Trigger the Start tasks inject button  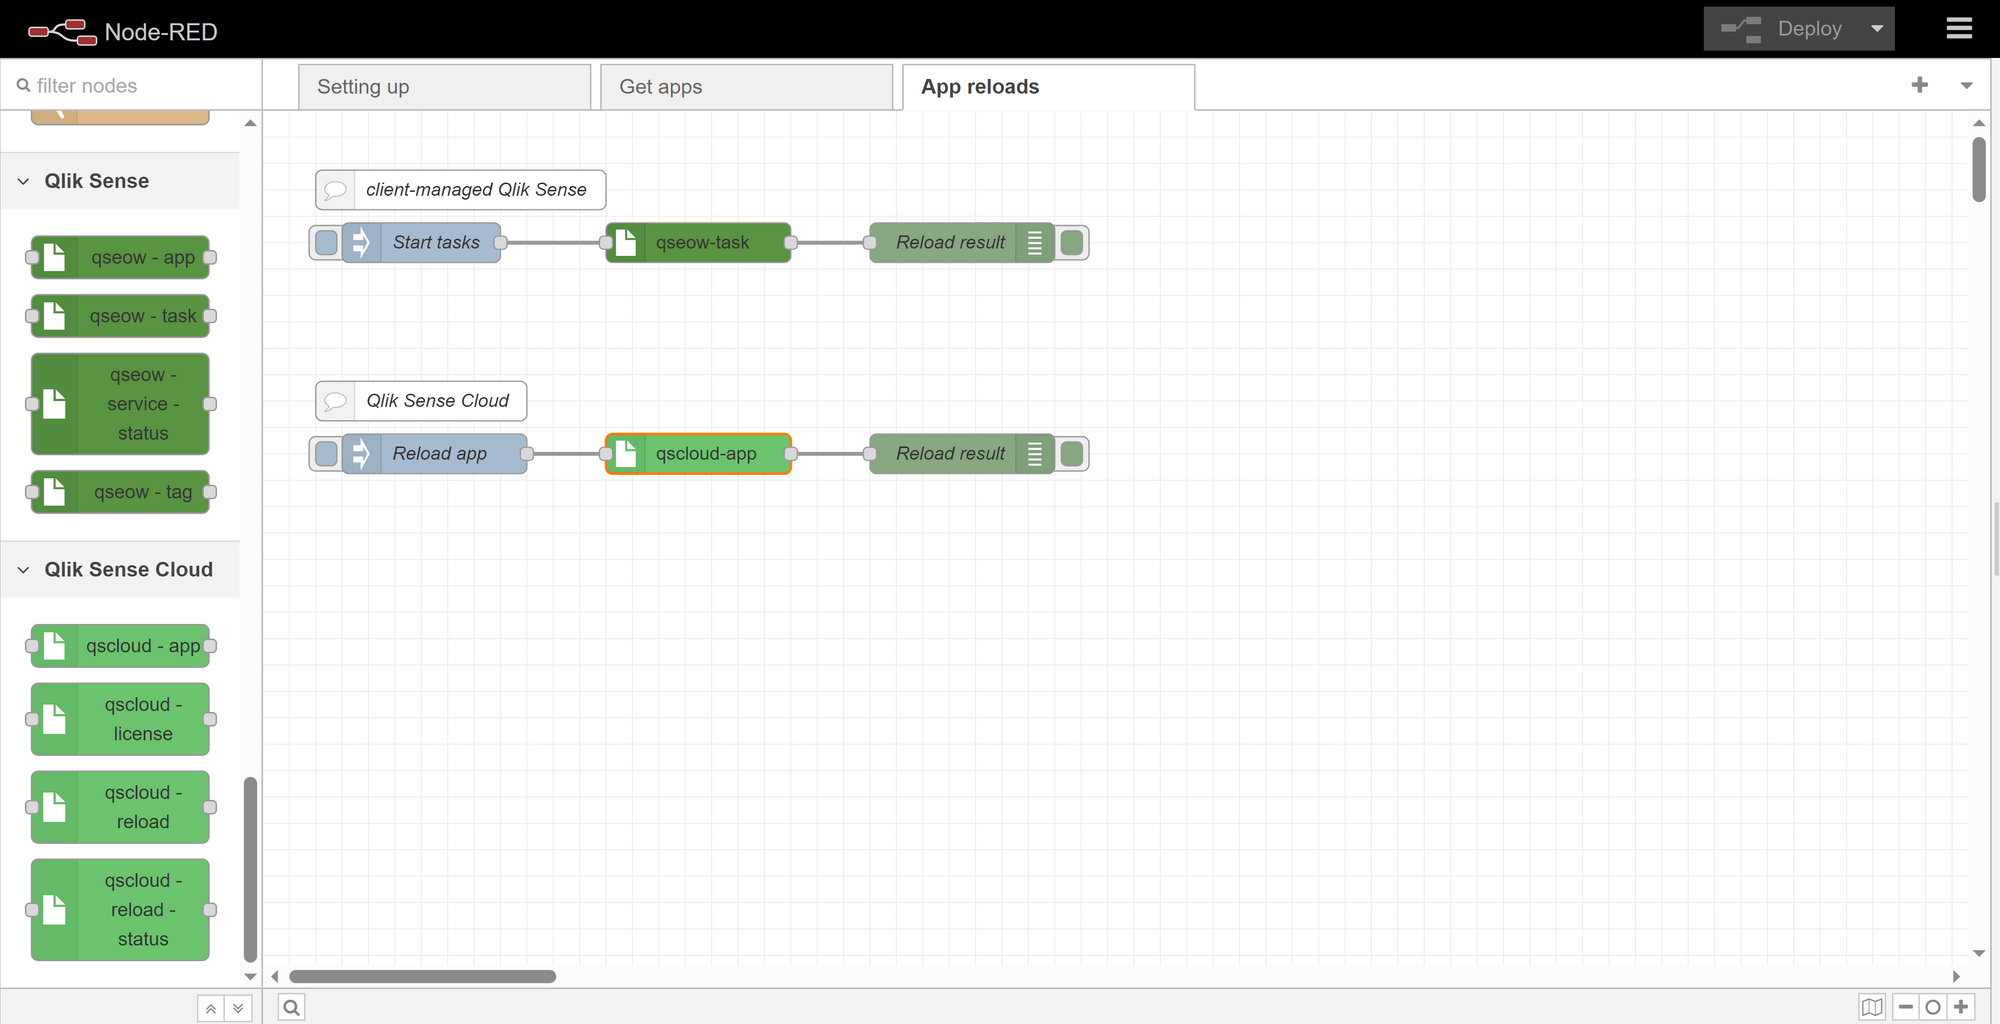coord(326,242)
